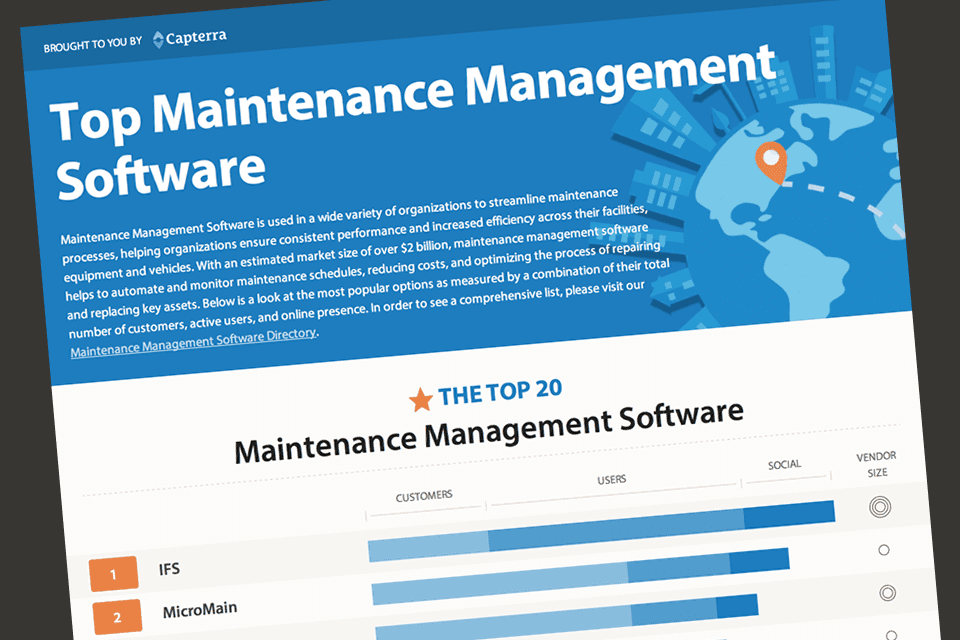960x640 pixels.
Task: Click the dark social segment of the MicroMain bar
Action: 760,562
